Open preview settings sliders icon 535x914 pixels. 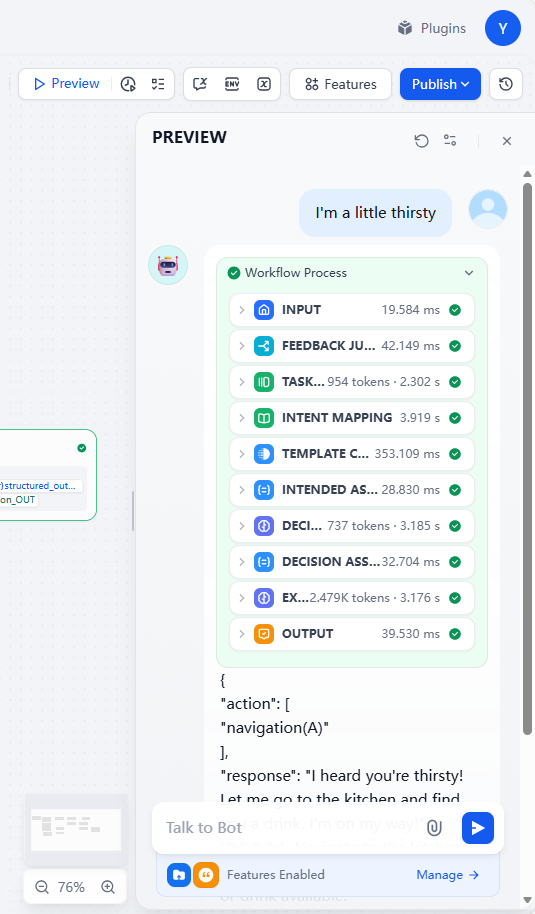[x=450, y=140]
